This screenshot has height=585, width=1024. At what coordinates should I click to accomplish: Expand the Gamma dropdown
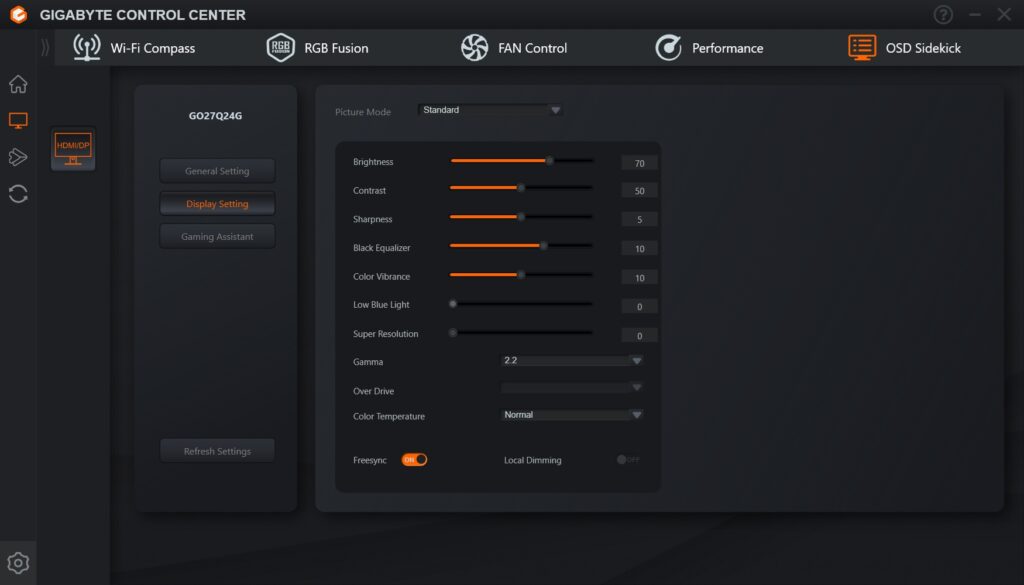(x=571, y=360)
